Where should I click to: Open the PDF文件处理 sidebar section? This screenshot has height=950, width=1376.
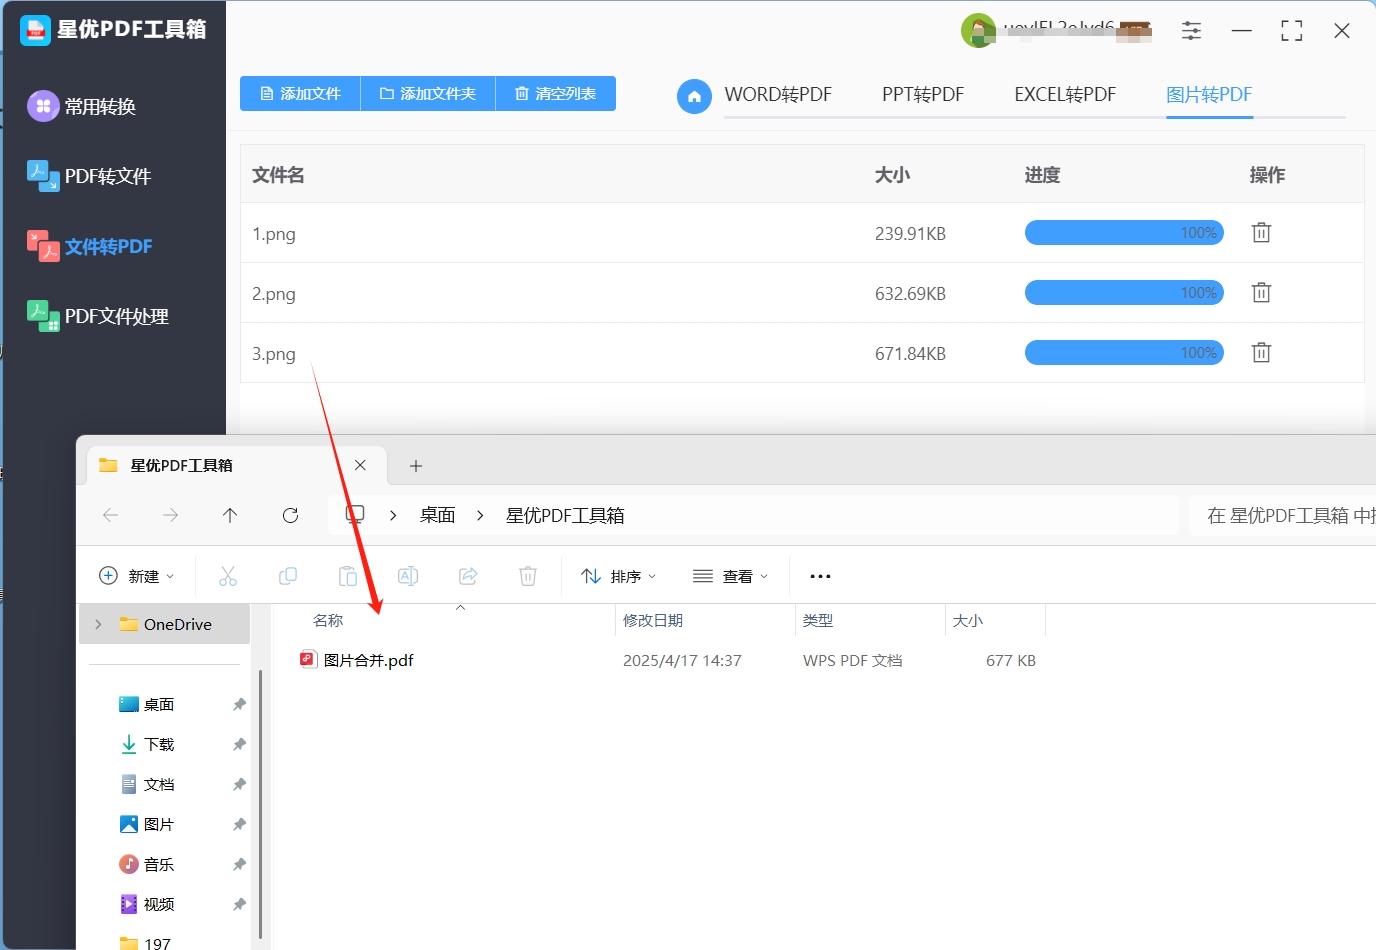98,316
